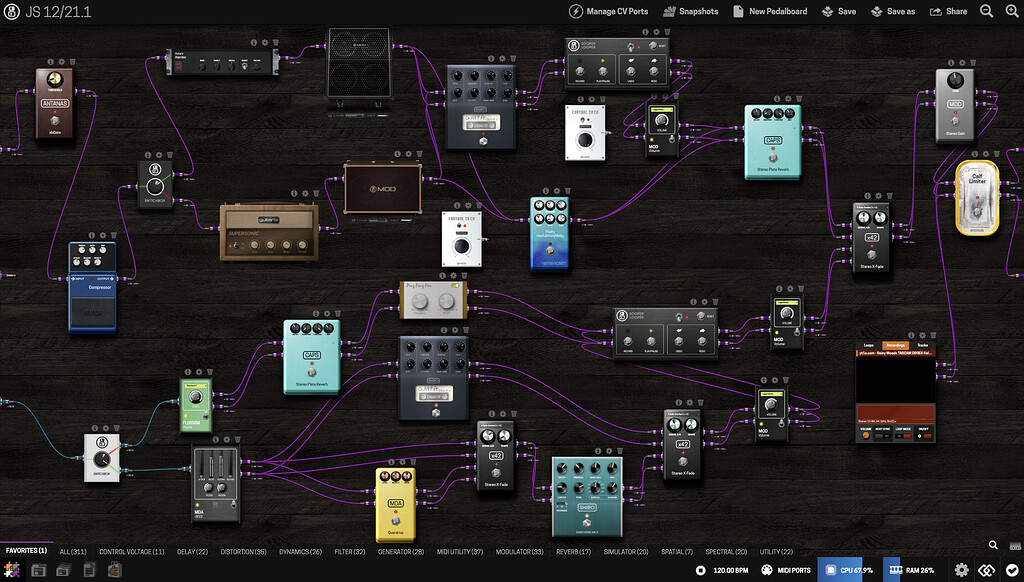Toggle HOST SYNC on the looper panel

[x=881, y=435]
